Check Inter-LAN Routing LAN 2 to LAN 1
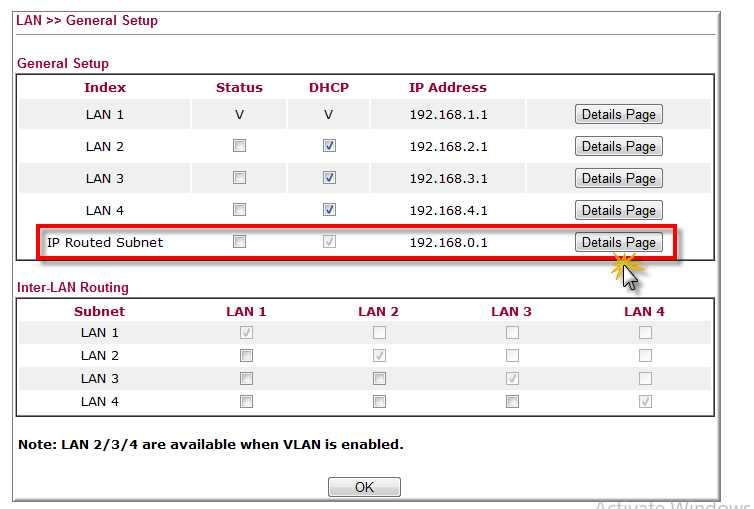The image size is (754, 509). pyautogui.click(x=246, y=355)
